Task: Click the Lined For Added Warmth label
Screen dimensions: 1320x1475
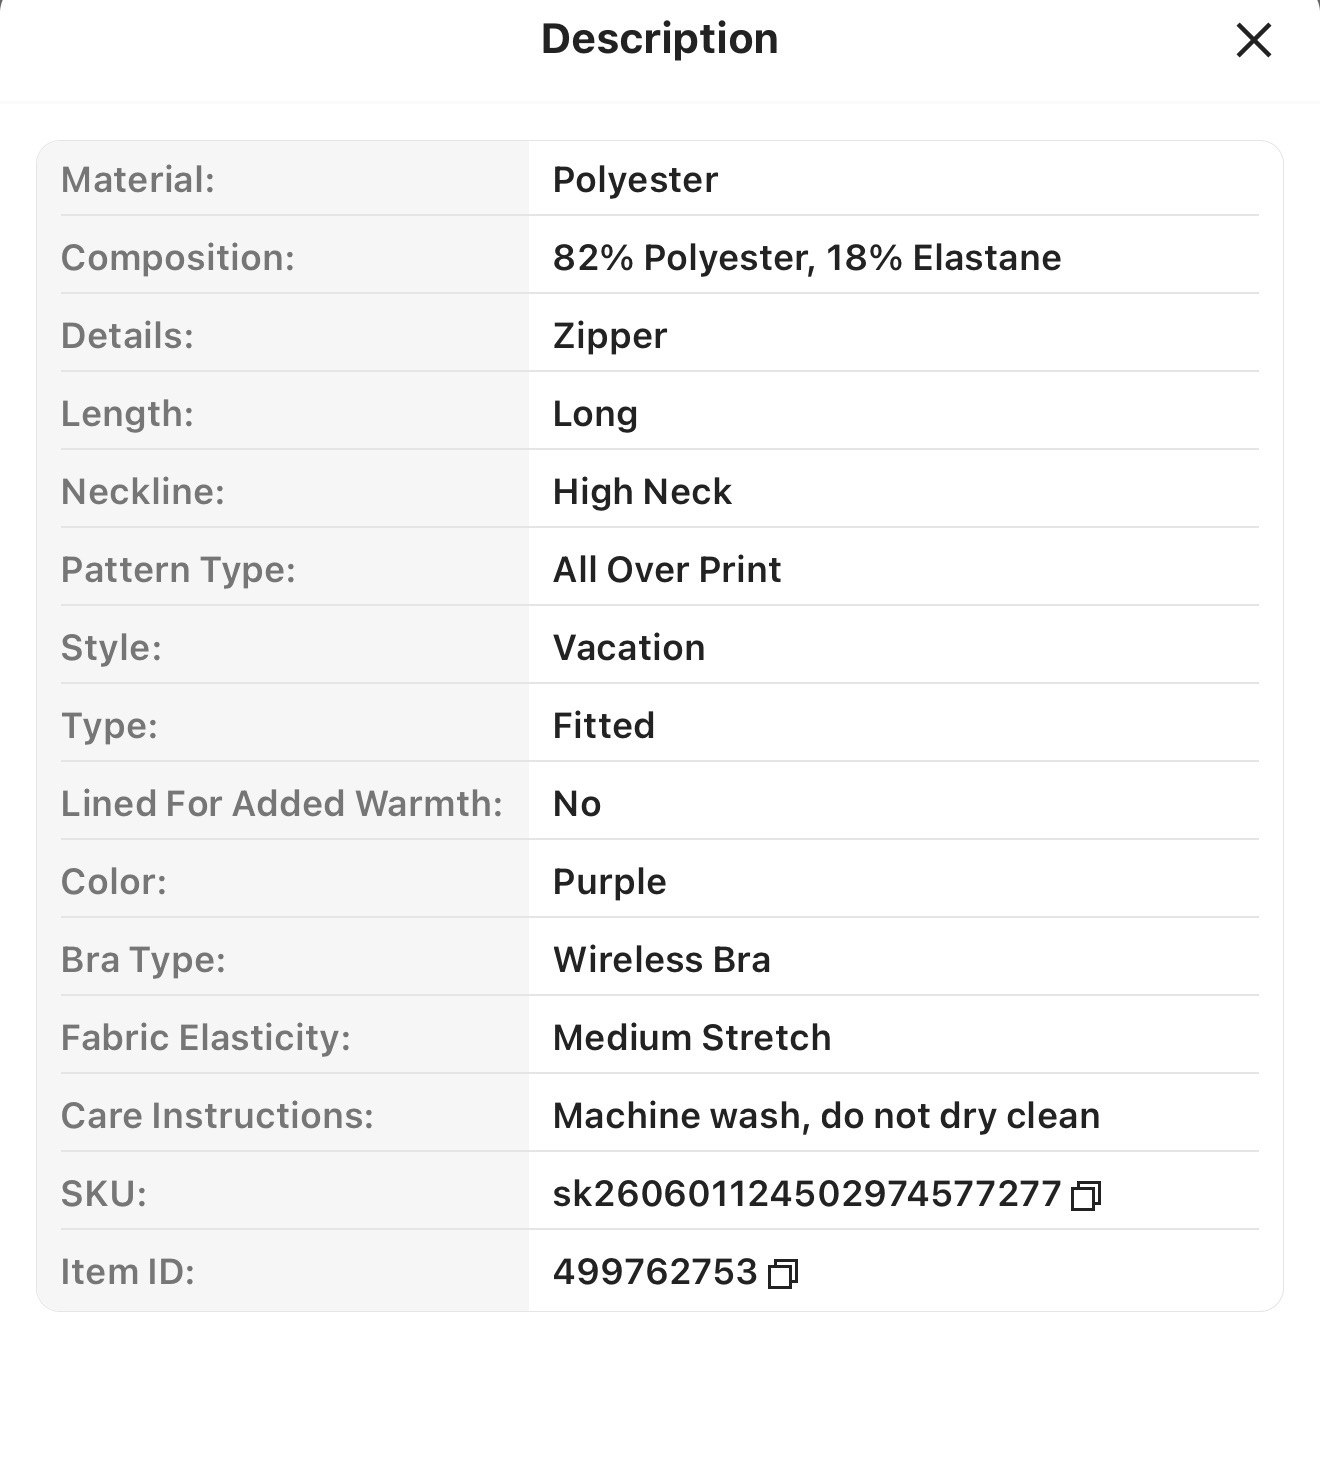Action: 281,804
